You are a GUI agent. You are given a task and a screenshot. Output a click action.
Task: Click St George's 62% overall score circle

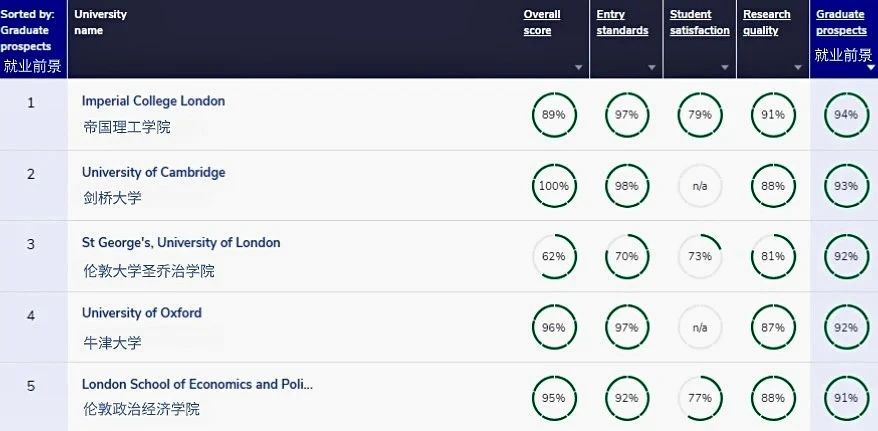point(554,256)
